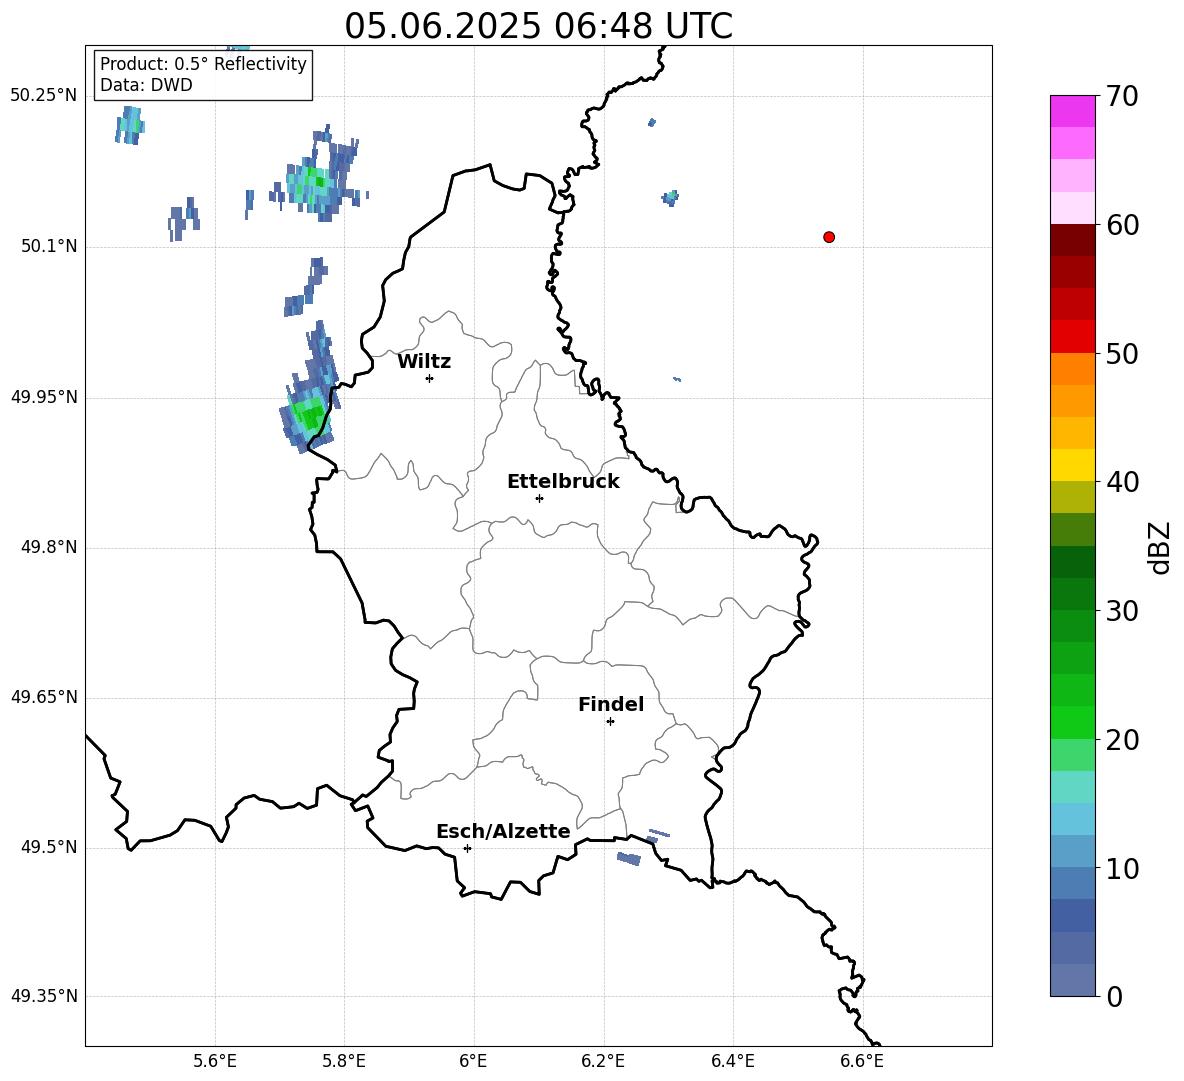Click the 49.95°N latitude label
The width and height of the screenshot is (1184, 1081).
coord(44,397)
